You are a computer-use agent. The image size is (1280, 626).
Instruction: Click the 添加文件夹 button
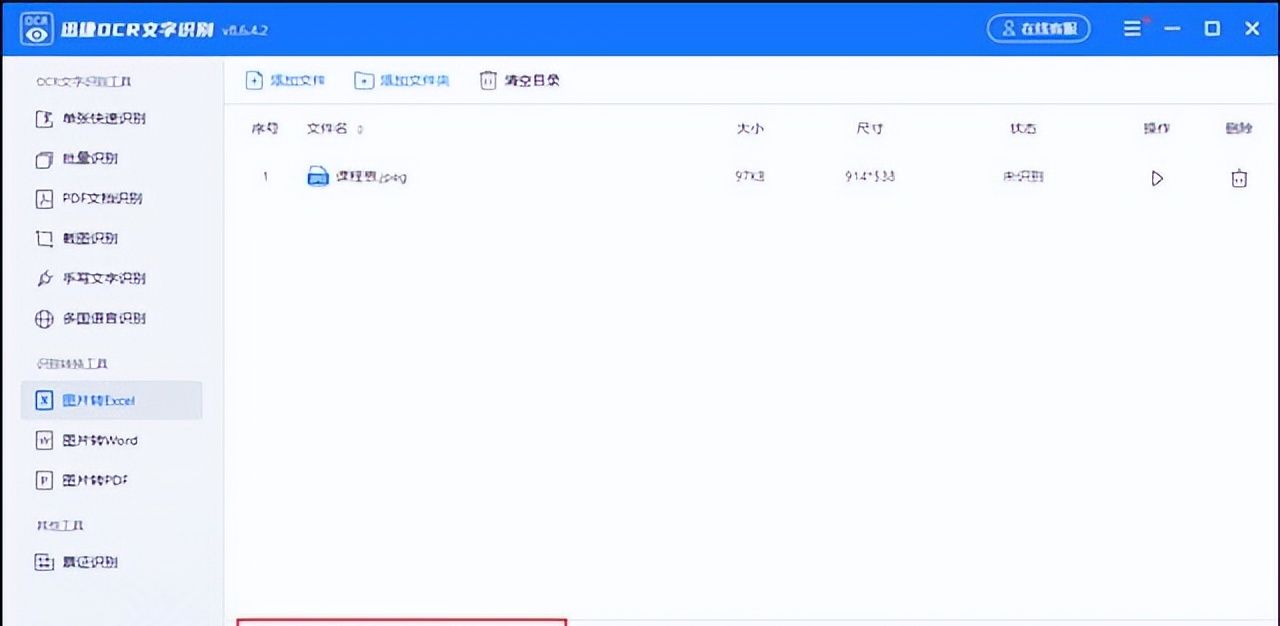click(x=401, y=79)
